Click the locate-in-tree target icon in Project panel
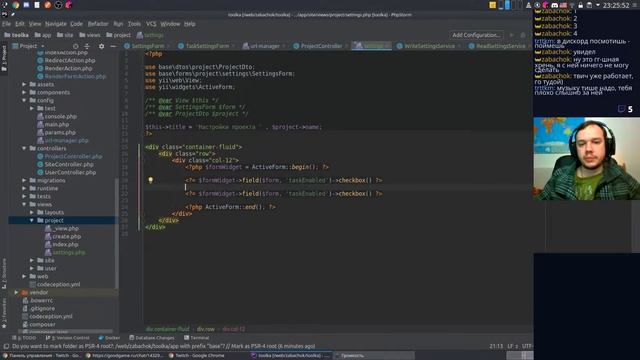The width and height of the screenshot is (640, 360). click(x=75, y=46)
